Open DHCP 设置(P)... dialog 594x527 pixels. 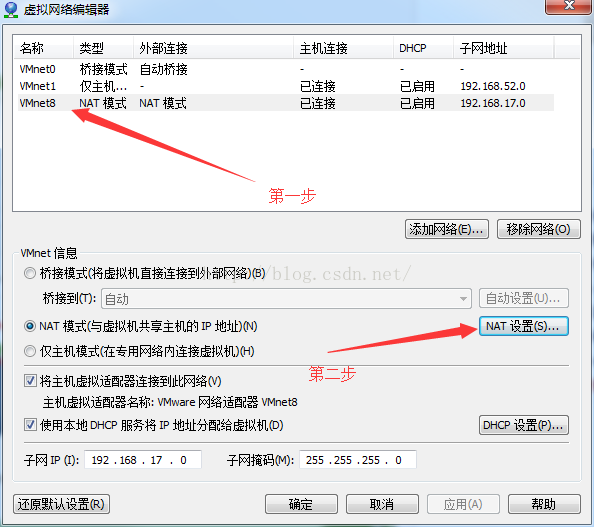[x=524, y=425]
